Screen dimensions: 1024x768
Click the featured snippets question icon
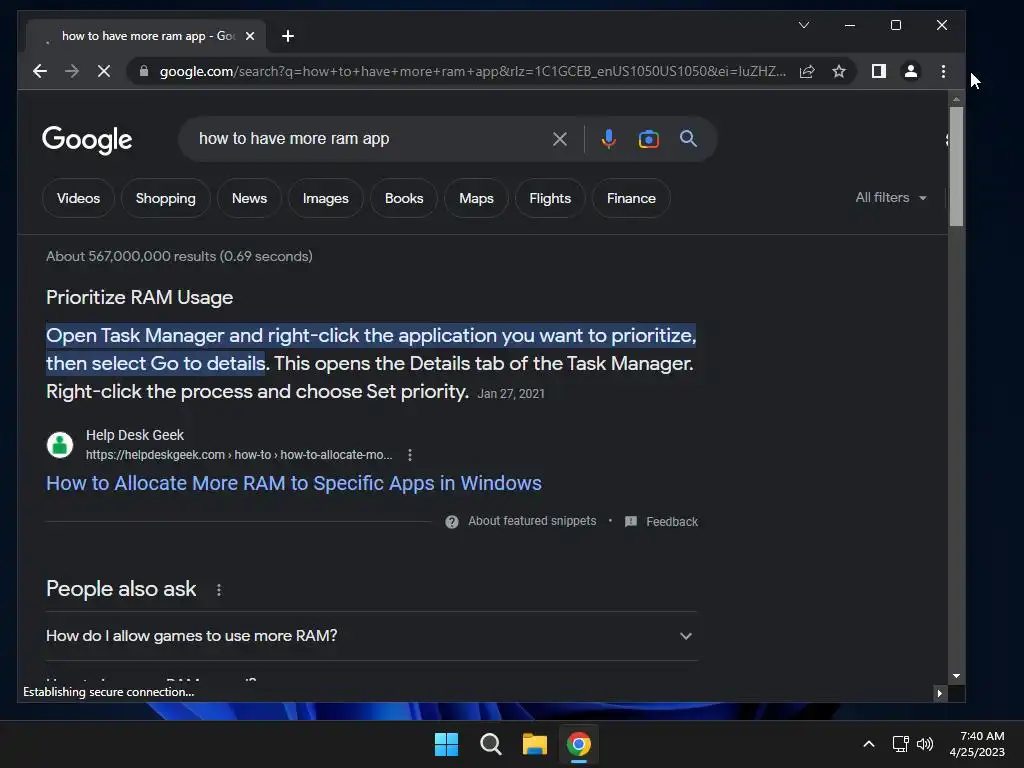pos(451,522)
